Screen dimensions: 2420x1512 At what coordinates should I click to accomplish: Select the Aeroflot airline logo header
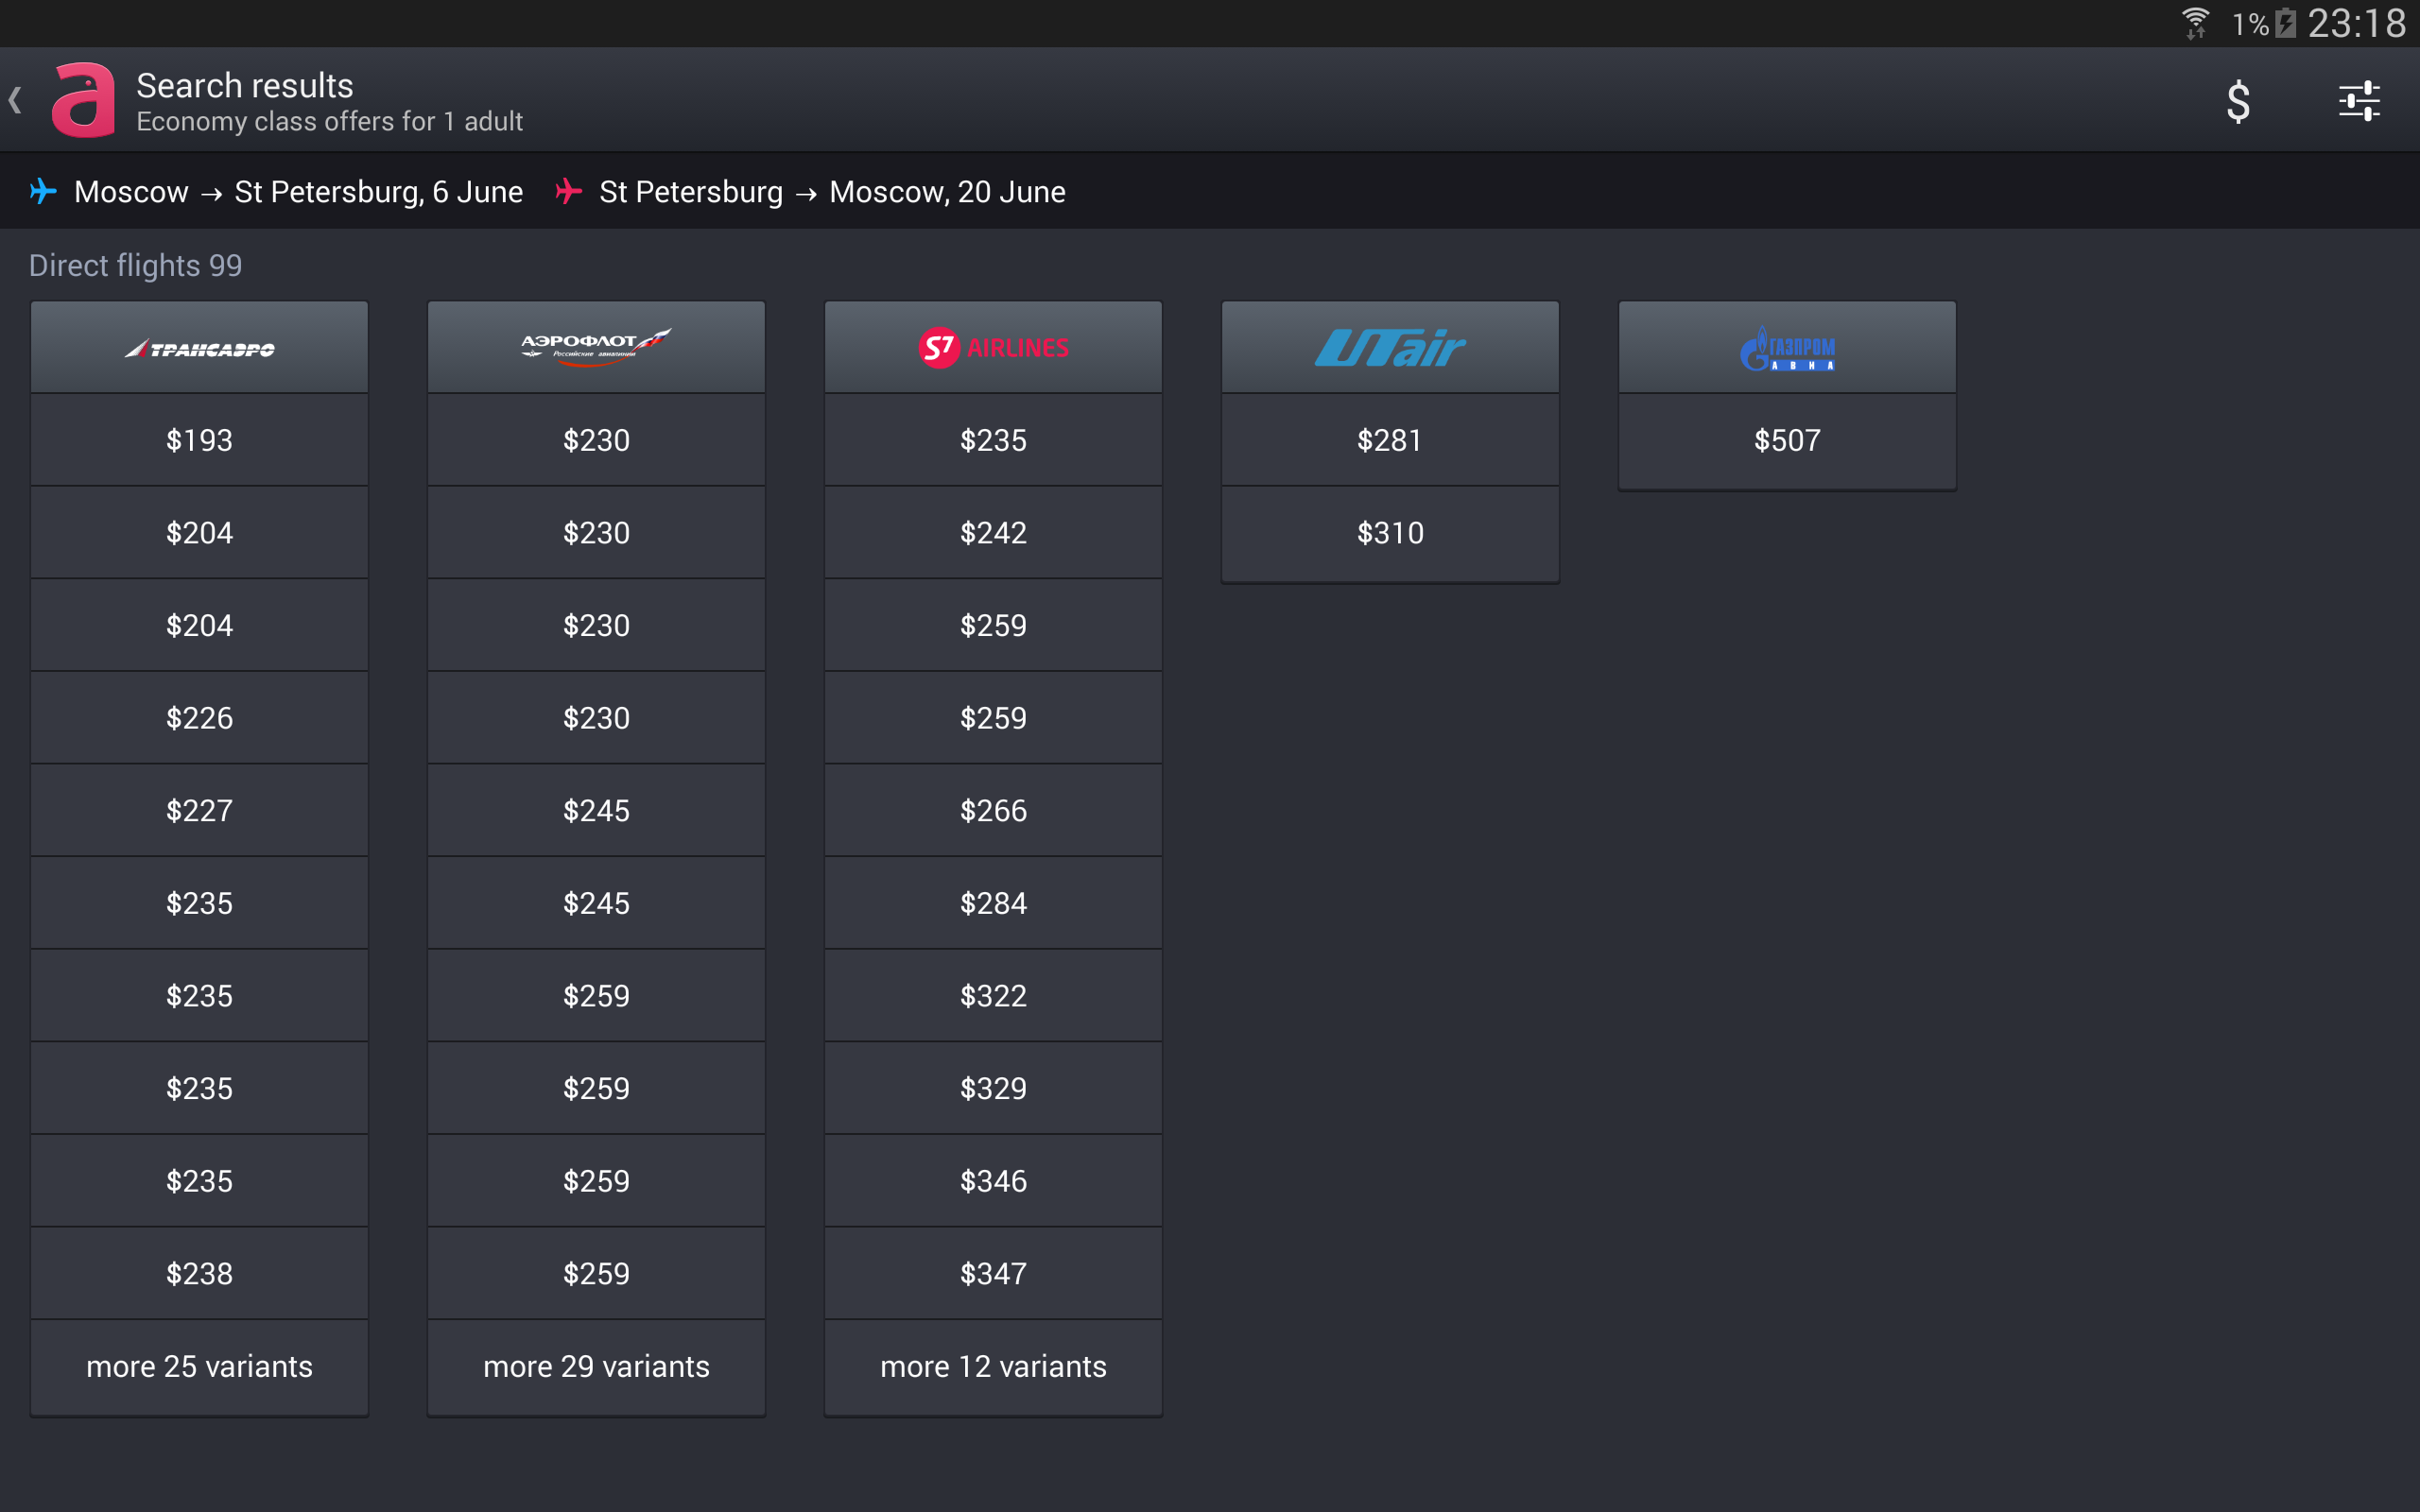(596, 348)
